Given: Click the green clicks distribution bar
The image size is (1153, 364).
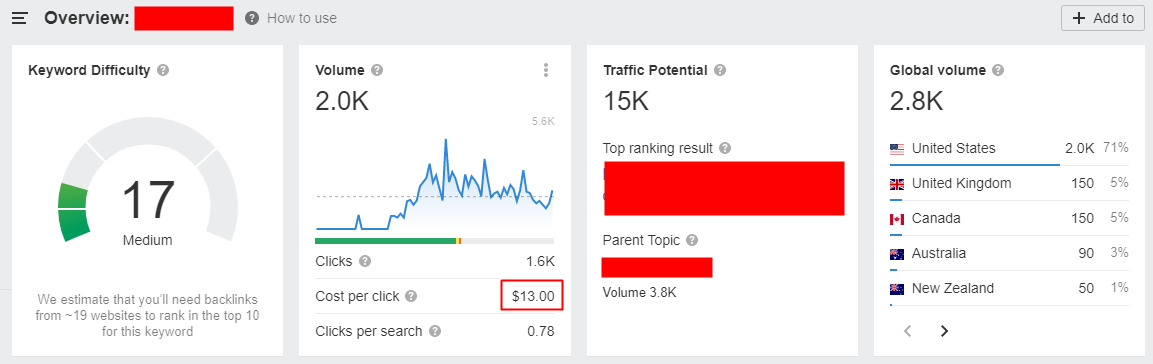Looking at the screenshot, I should pos(385,240).
